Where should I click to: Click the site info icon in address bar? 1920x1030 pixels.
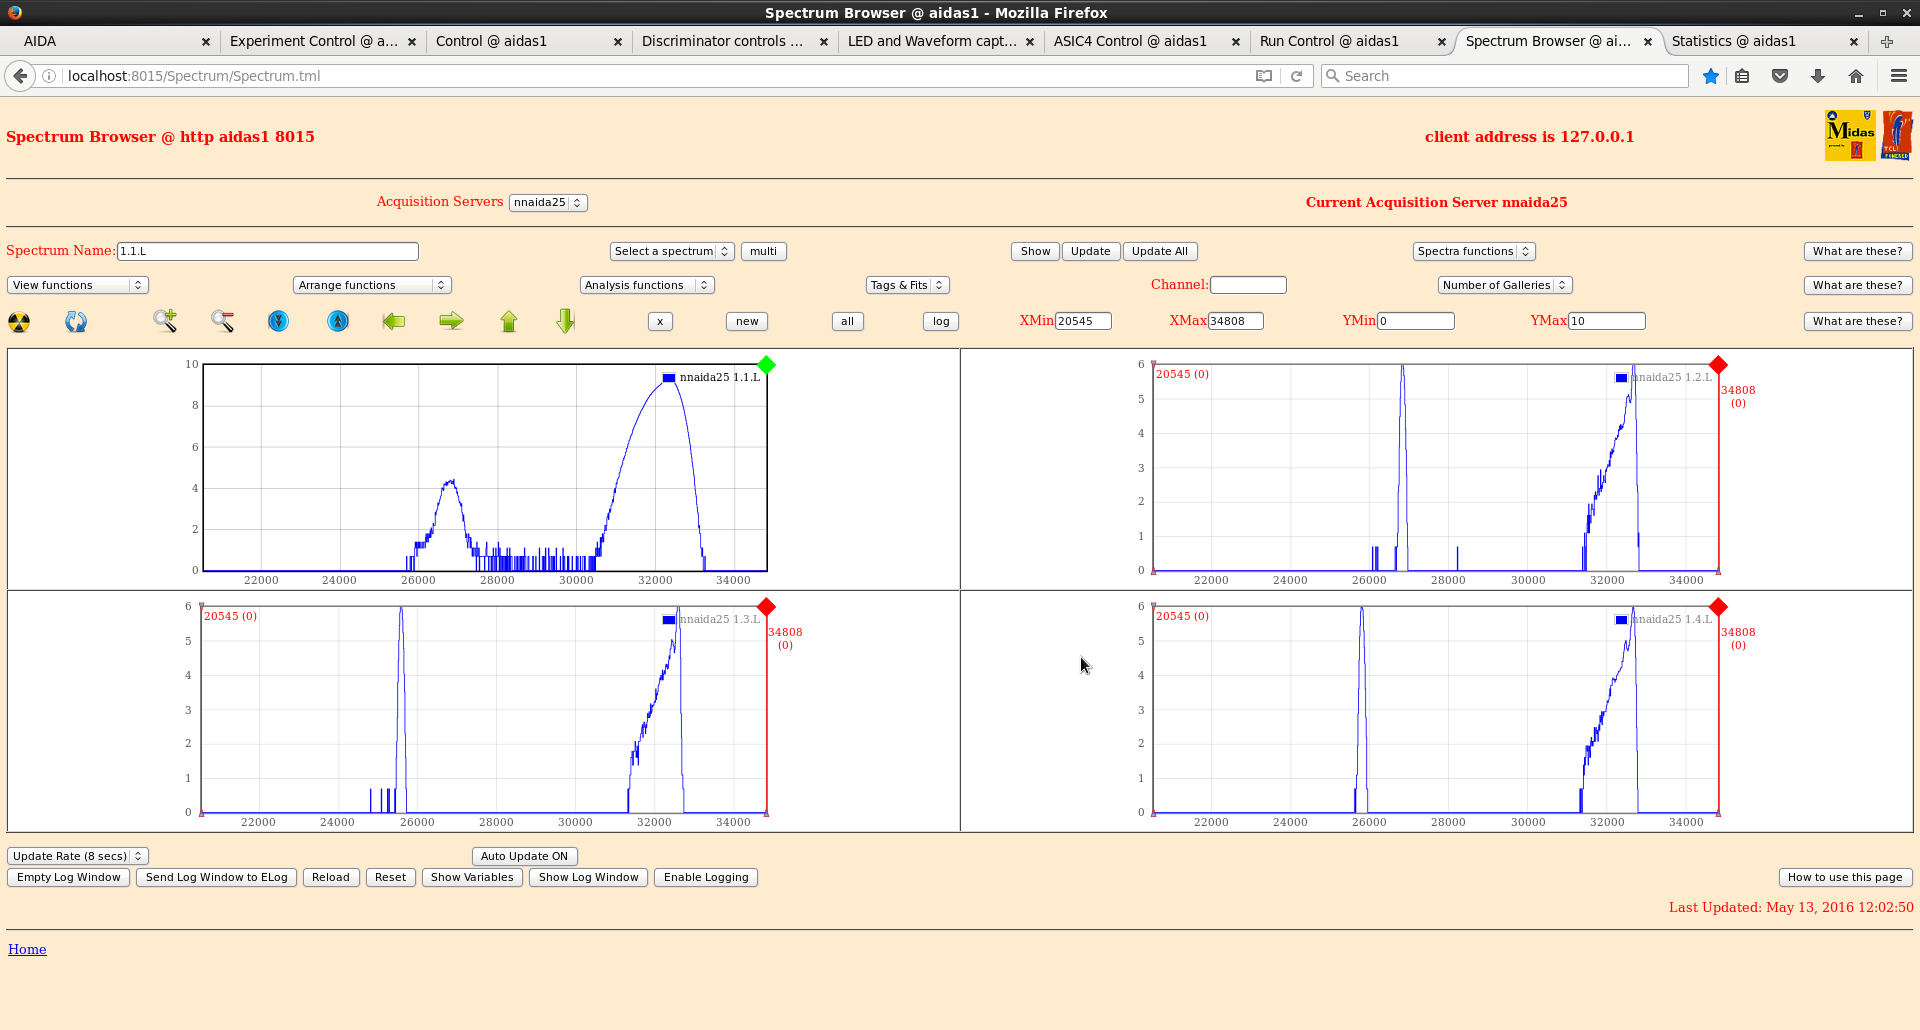(49, 76)
